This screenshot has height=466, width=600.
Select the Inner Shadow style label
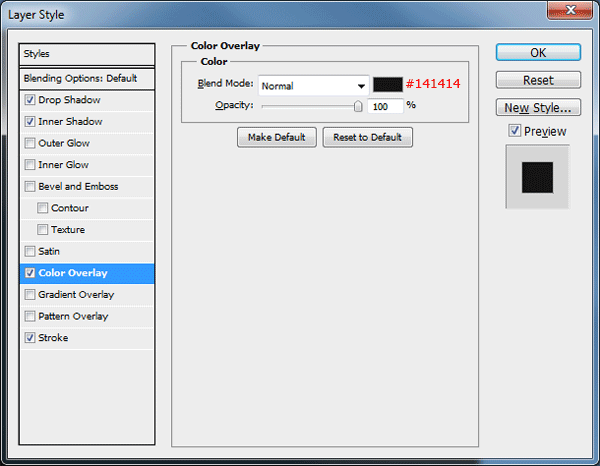[x=70, y=122]
